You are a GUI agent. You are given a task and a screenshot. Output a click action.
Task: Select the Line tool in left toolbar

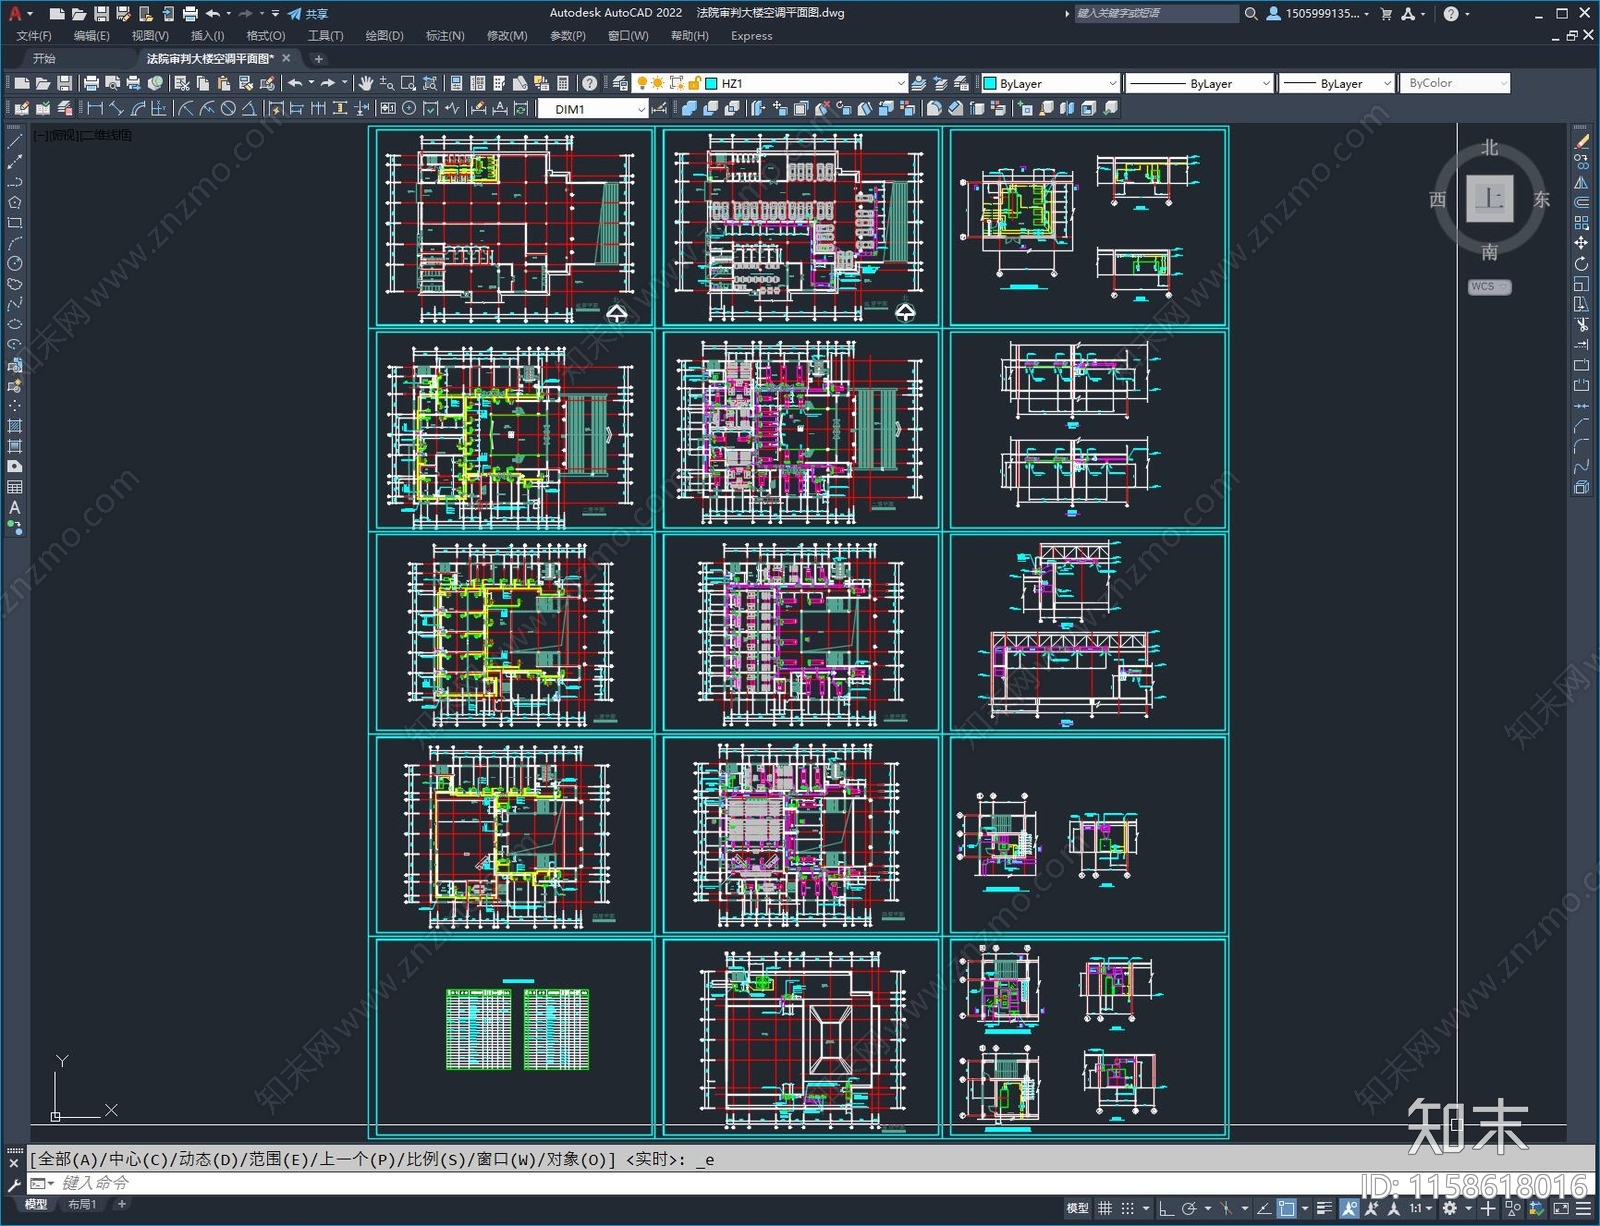click(x=14, y=142)
